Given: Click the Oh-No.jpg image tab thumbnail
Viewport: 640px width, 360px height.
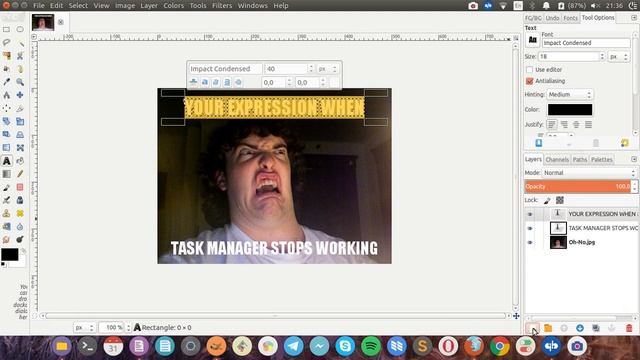Looking at the screenshot, I should 43,22.
